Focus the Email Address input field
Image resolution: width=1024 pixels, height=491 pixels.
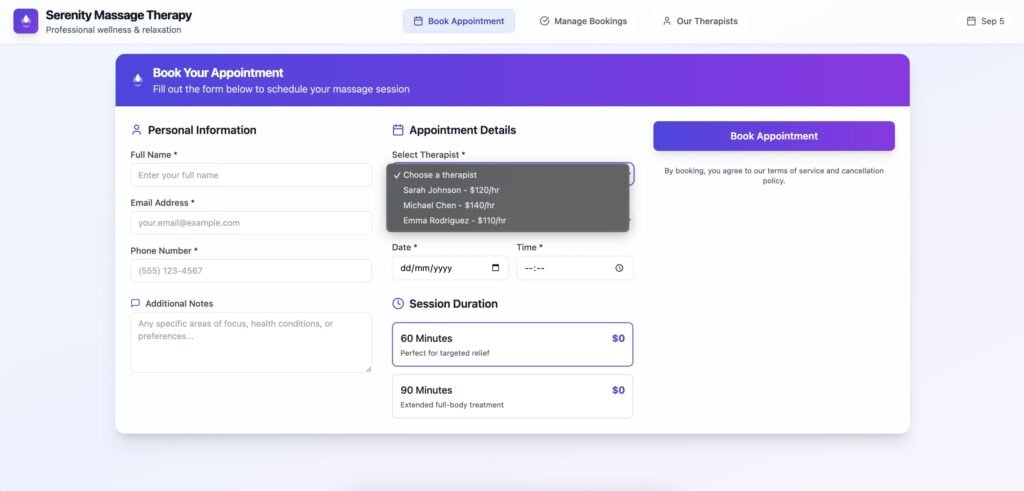[x=251, y=223]
